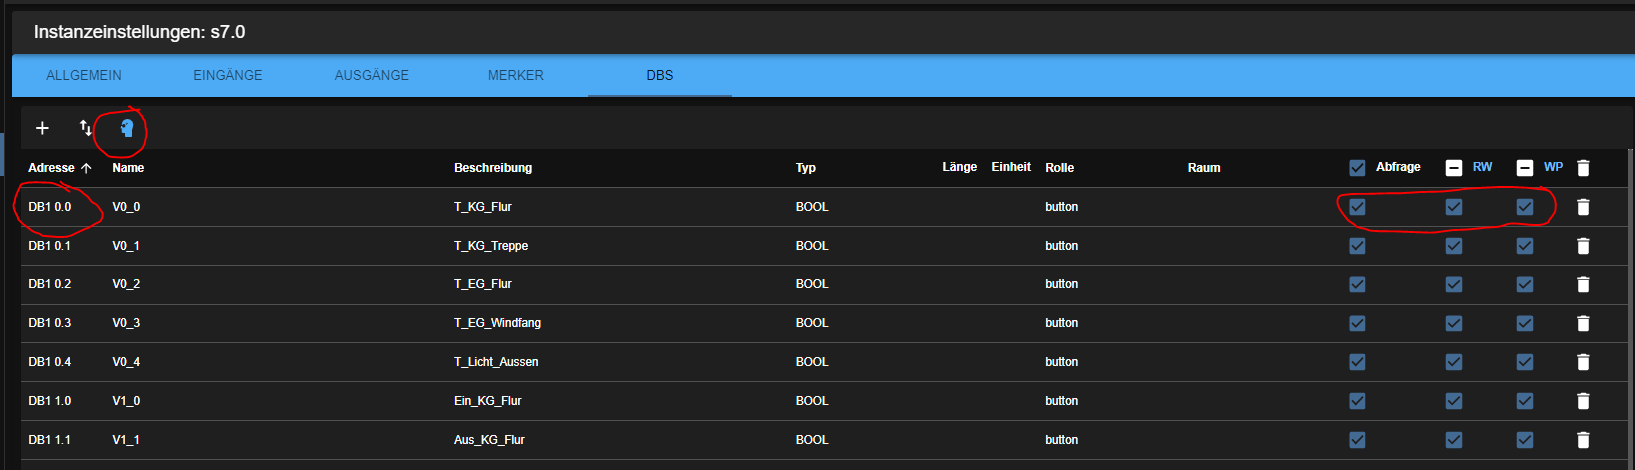This screenshot has height=470, width=1635.
Task: Sort by the Raum column header
Action: [1204, 168]
